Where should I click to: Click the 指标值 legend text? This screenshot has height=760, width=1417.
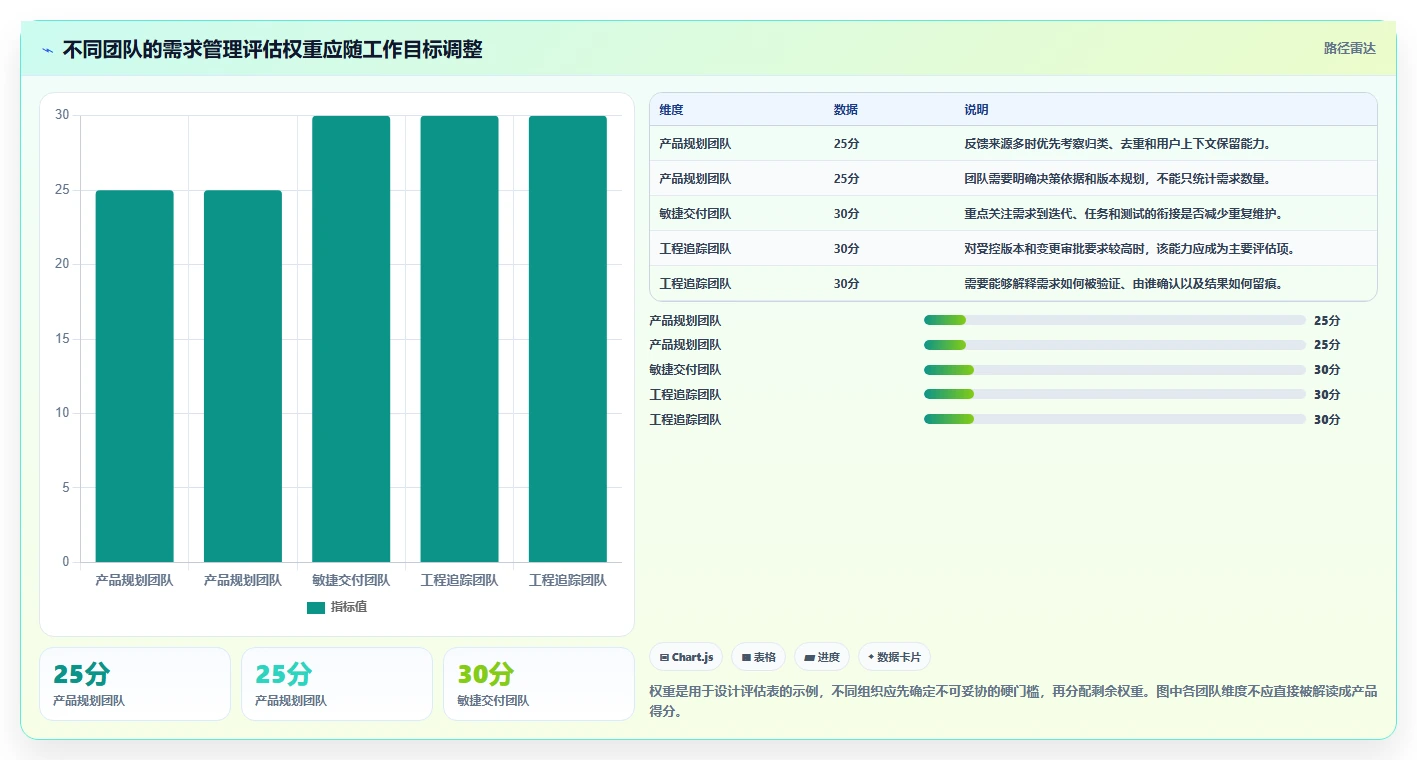point(349,607)
